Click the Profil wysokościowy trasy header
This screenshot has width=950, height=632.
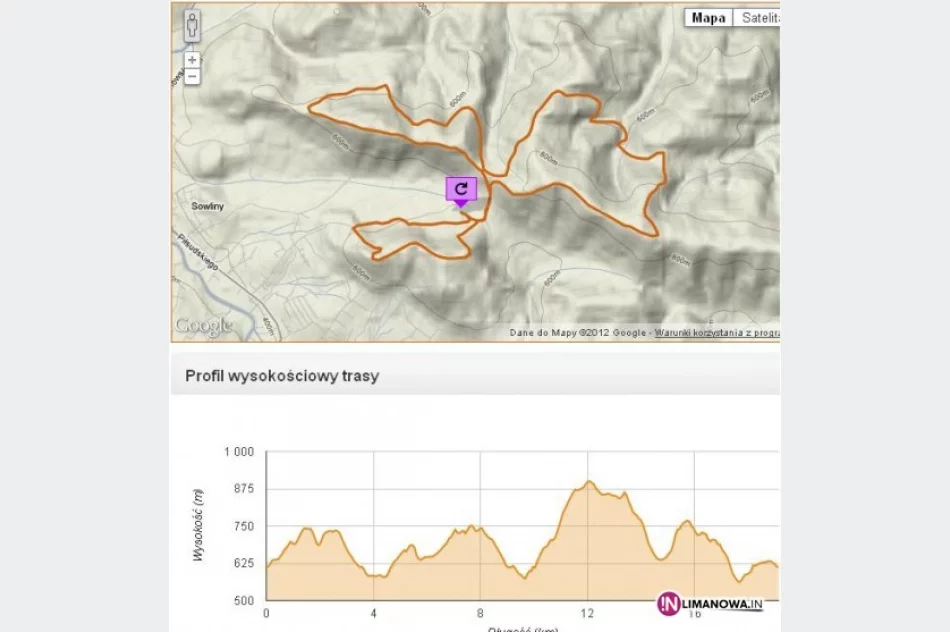click(282, 376)
